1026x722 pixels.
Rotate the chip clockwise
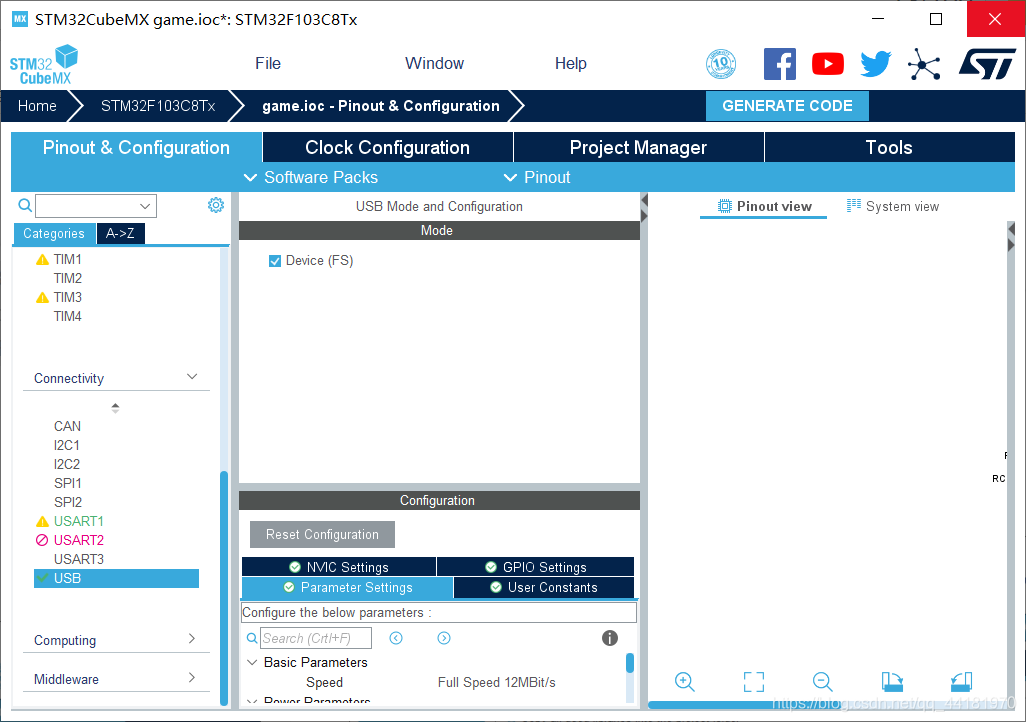point(892,681)
